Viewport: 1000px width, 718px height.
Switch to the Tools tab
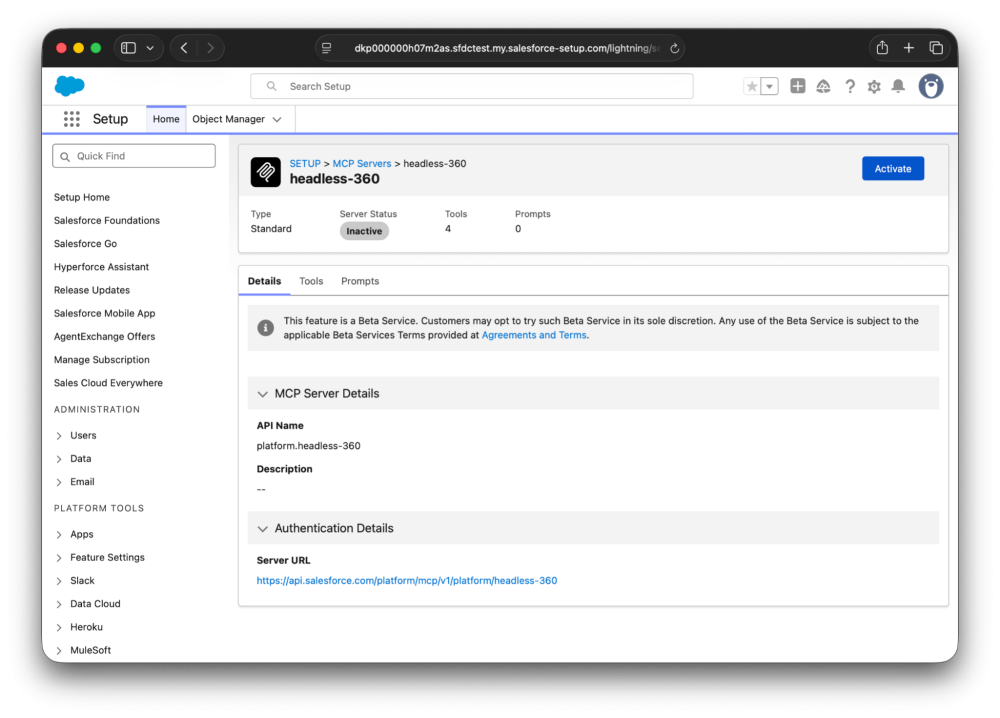(311, 281)
